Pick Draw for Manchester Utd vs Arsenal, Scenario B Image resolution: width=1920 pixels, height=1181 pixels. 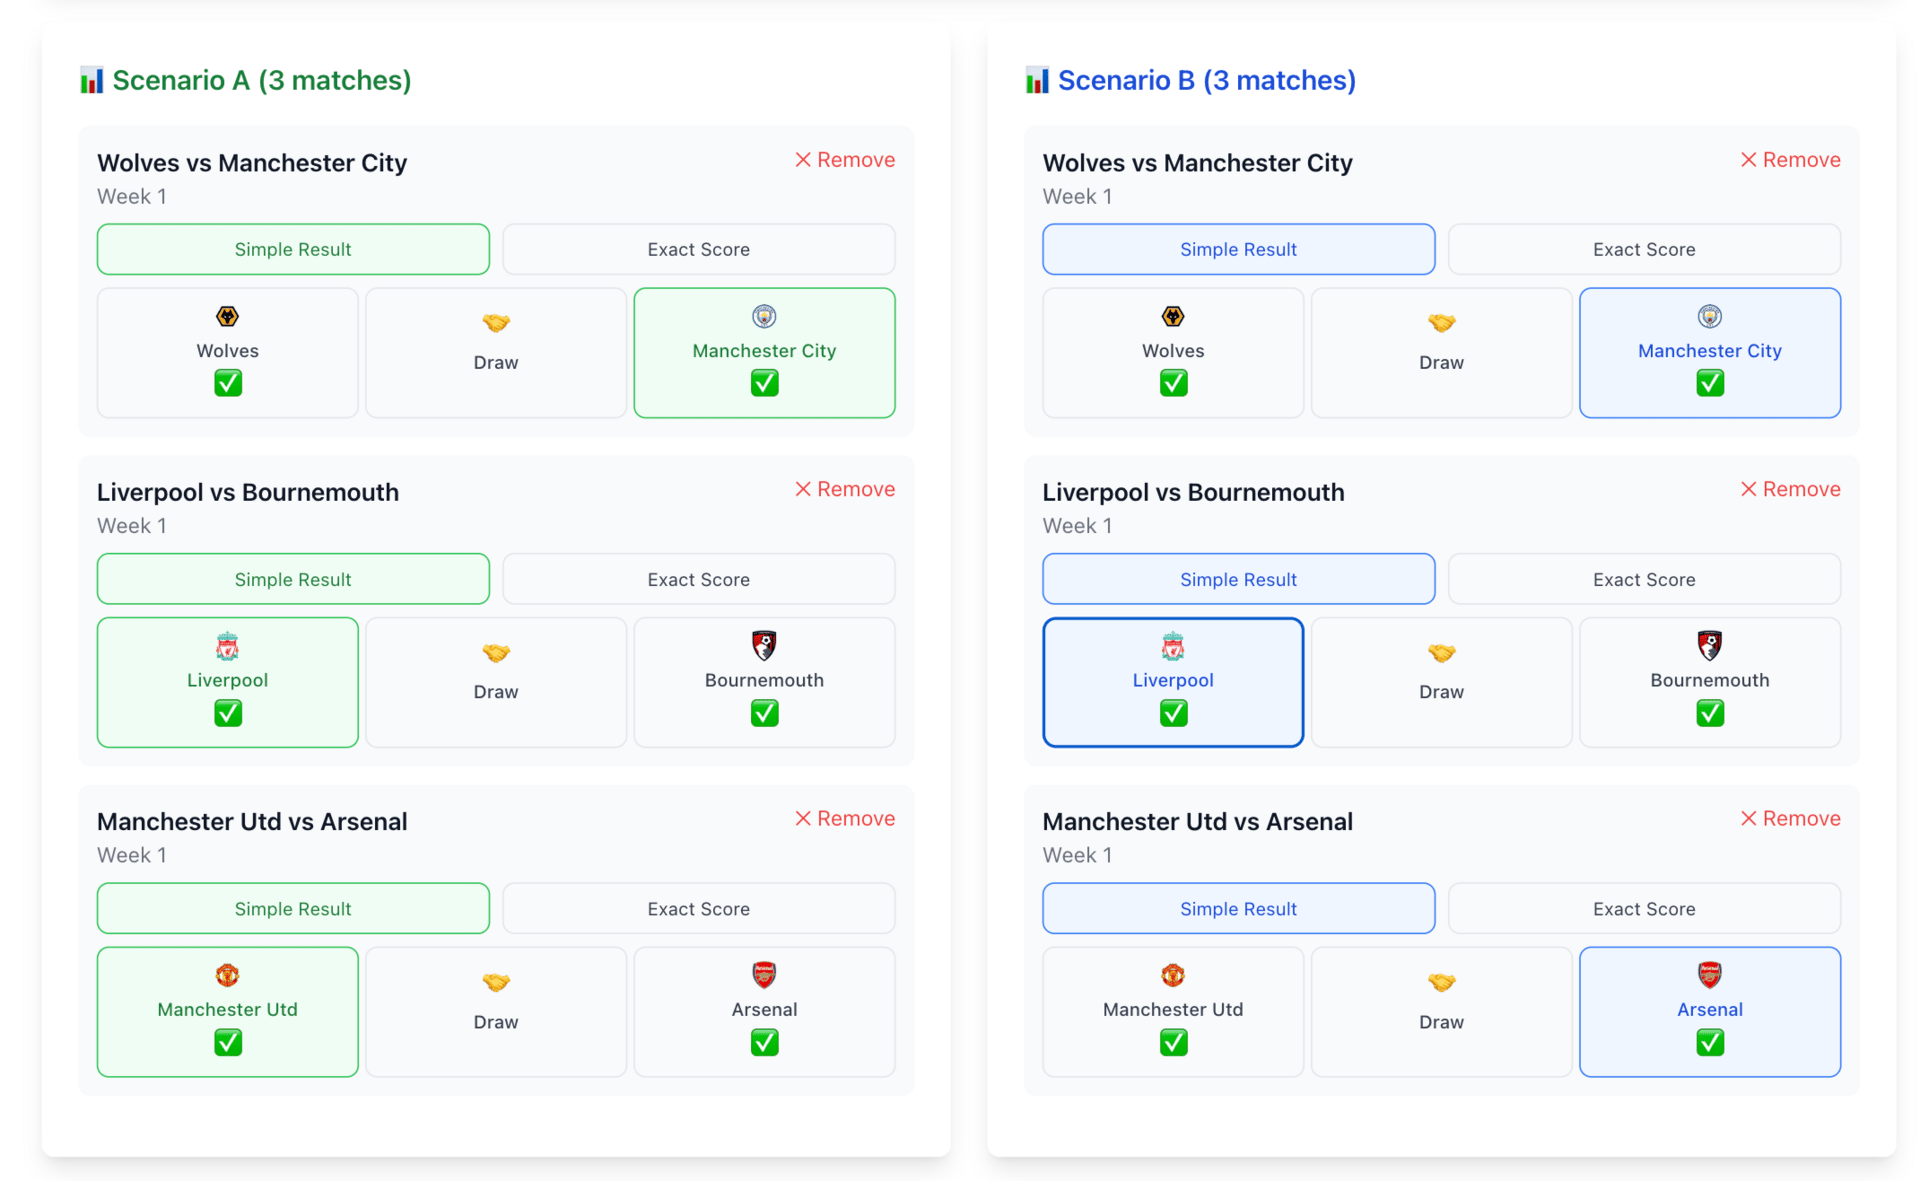pos(1441,1011)
